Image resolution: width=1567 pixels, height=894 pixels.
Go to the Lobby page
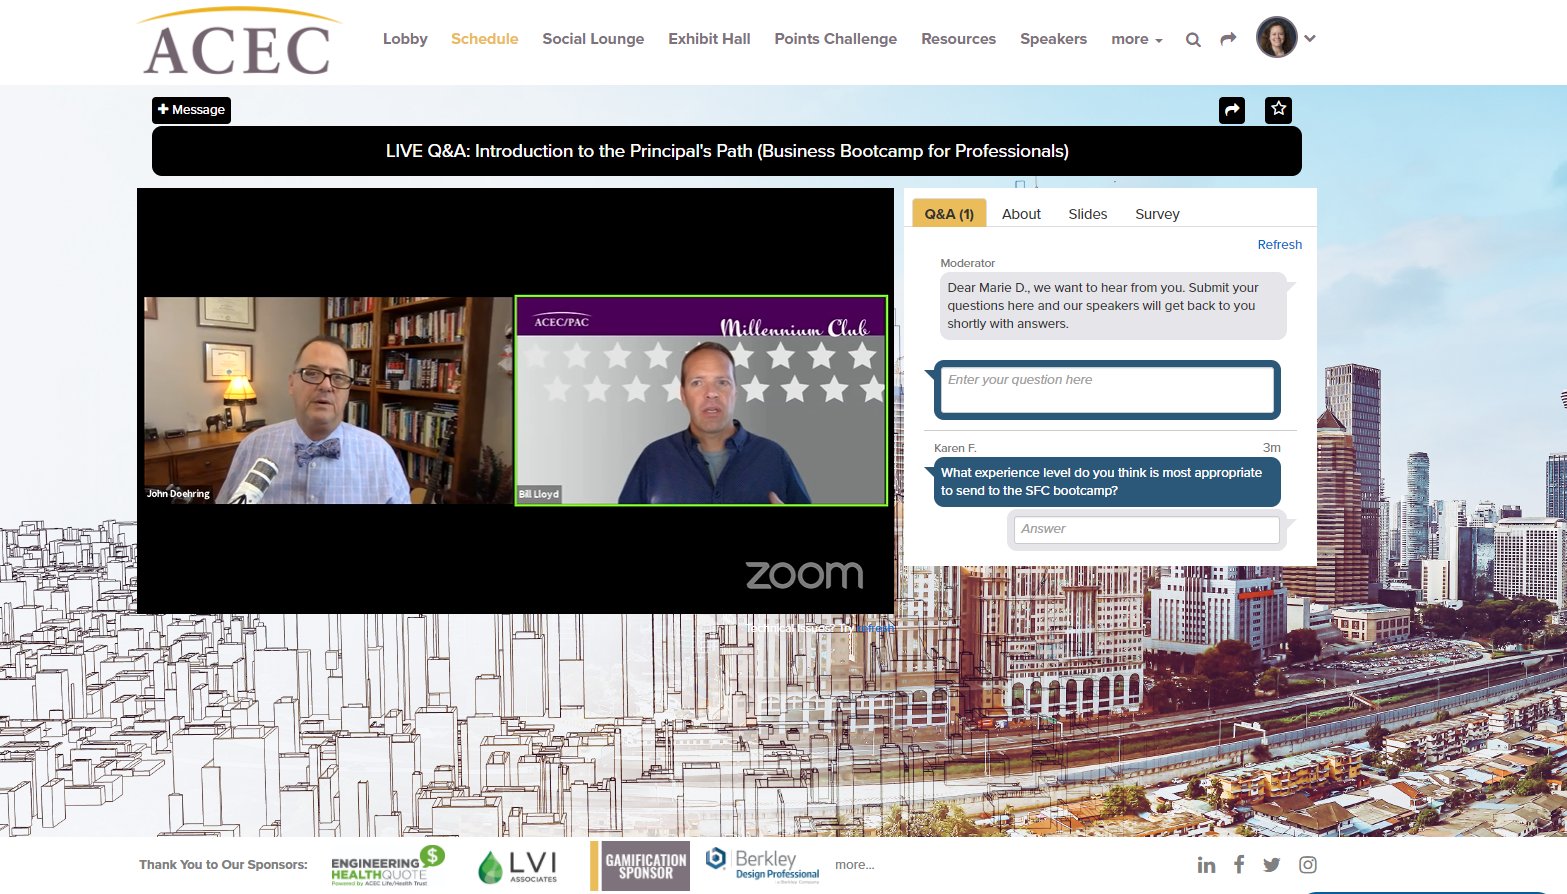tap(405, 39)
